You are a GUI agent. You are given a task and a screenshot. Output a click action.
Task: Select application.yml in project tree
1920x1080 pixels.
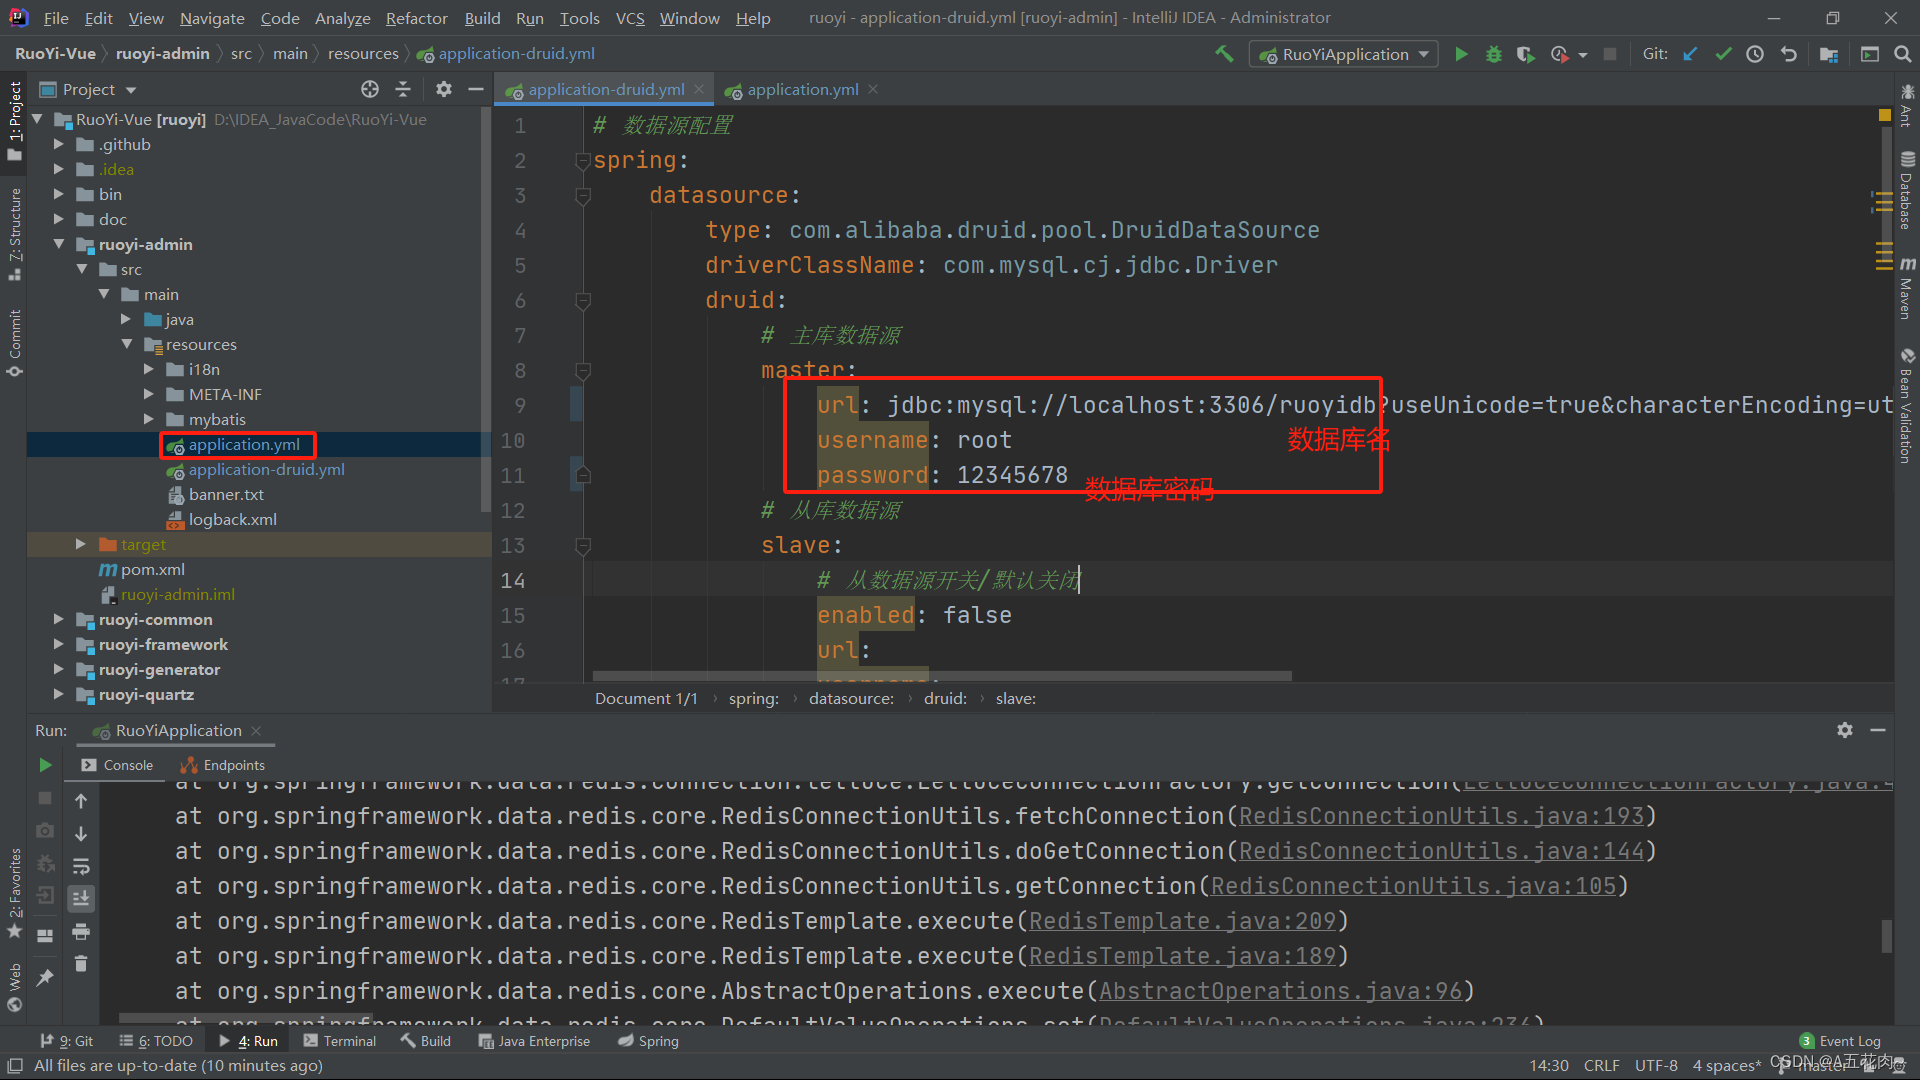point(244,444)
